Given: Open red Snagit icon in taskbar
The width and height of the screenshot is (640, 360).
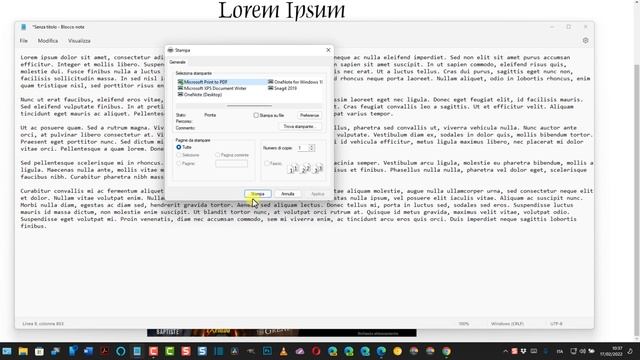Looking at the screenshot, I should pos(186,351).
